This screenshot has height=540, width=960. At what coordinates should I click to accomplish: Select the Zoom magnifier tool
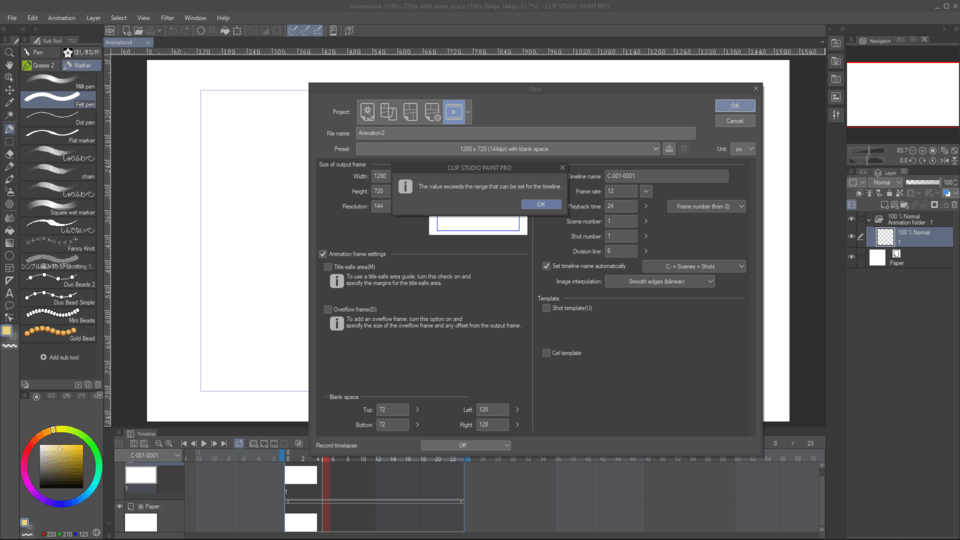(9, 53)
